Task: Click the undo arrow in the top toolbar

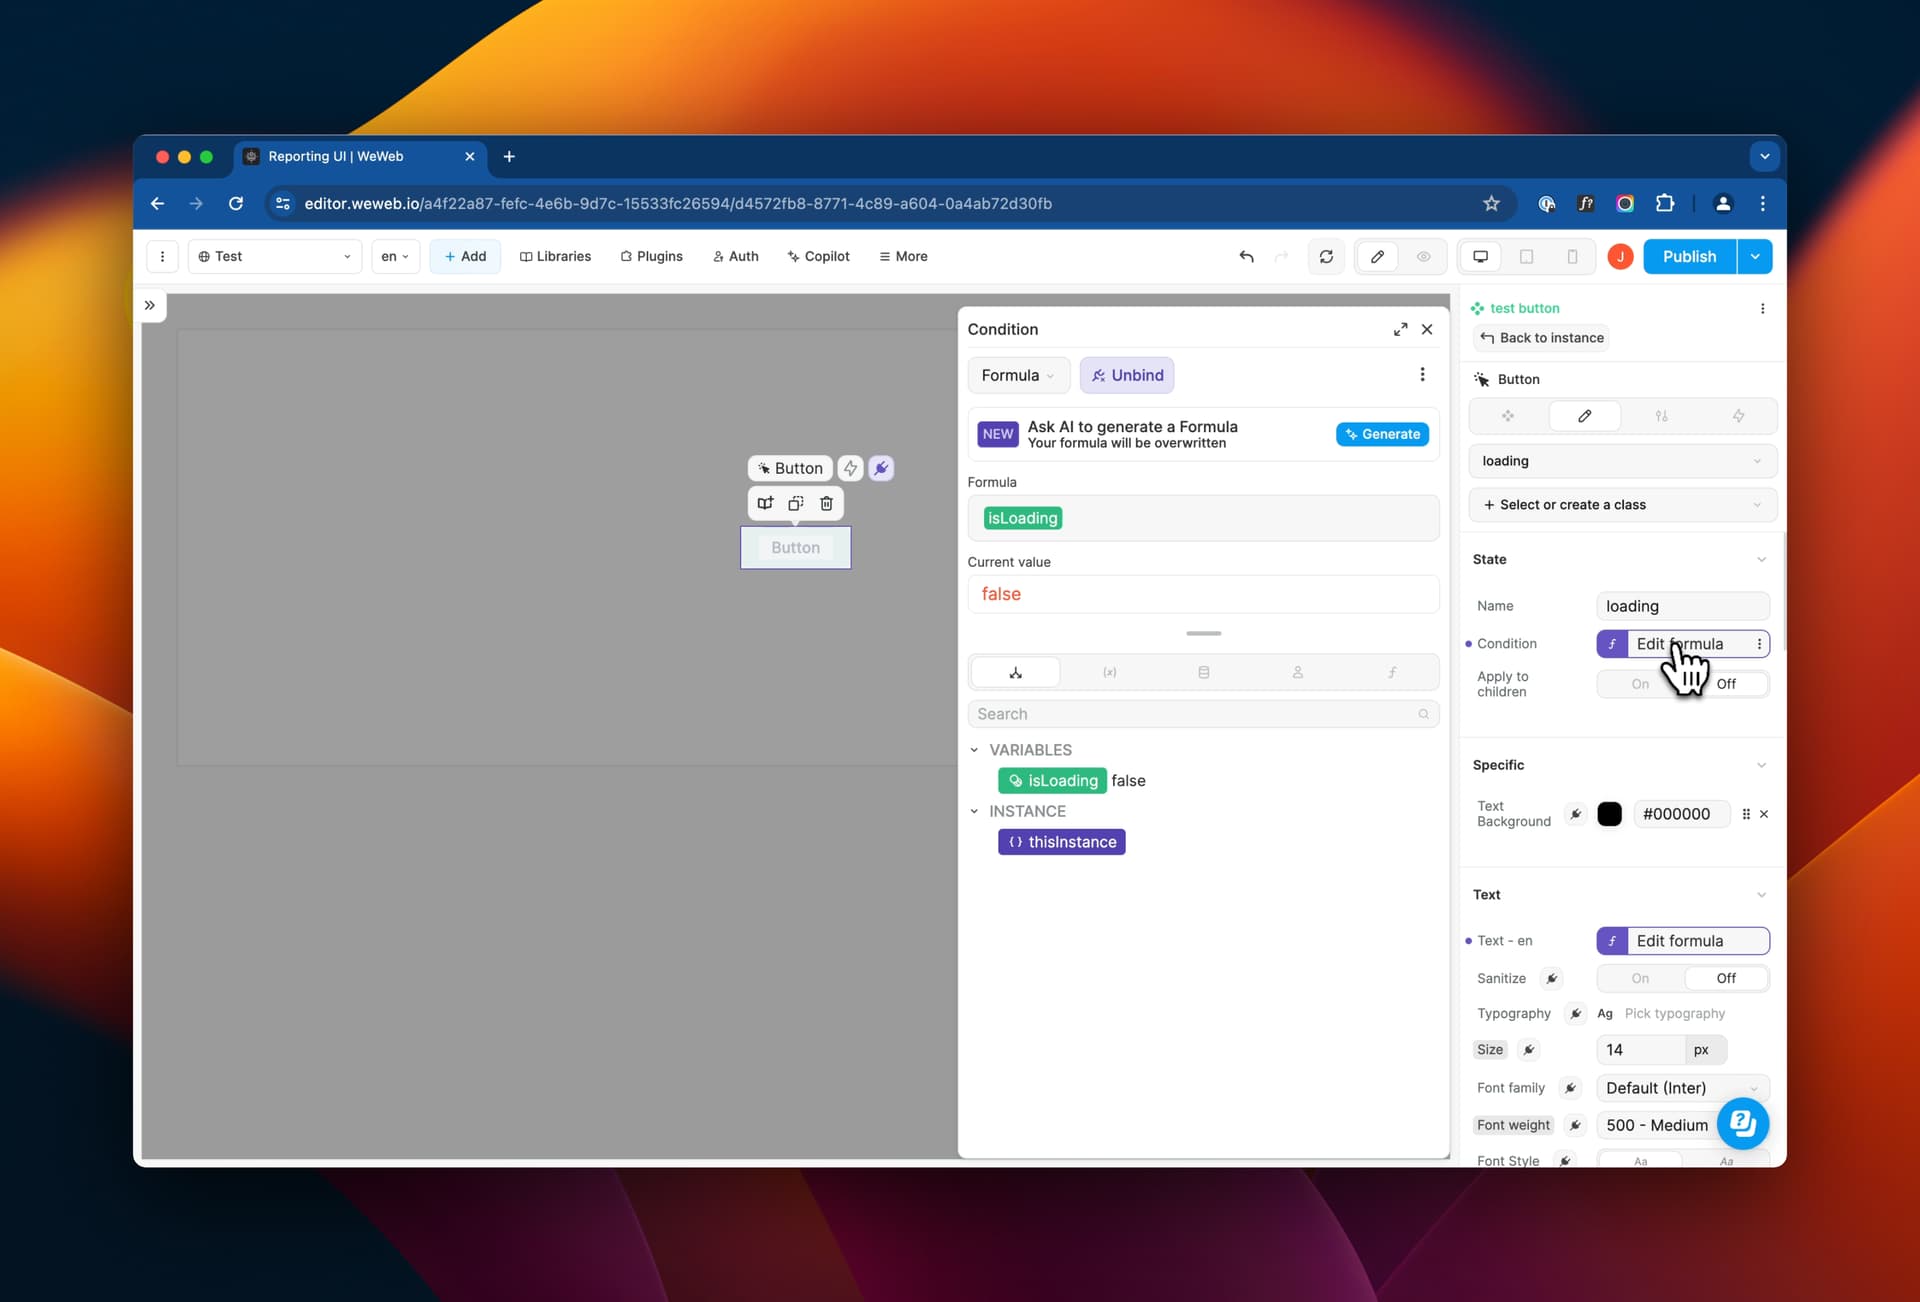Action: (x=1246, y=257)
